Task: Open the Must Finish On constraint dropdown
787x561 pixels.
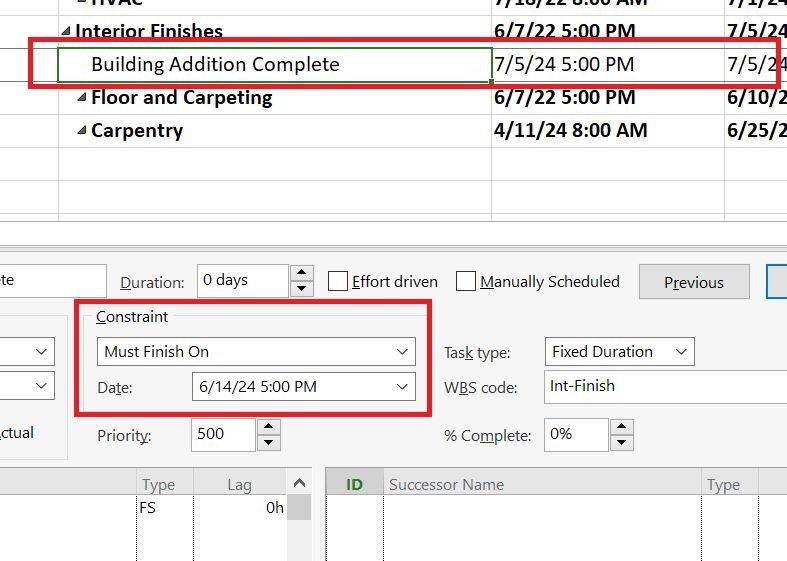Action: pyautogui.click(x=256, y=351)
